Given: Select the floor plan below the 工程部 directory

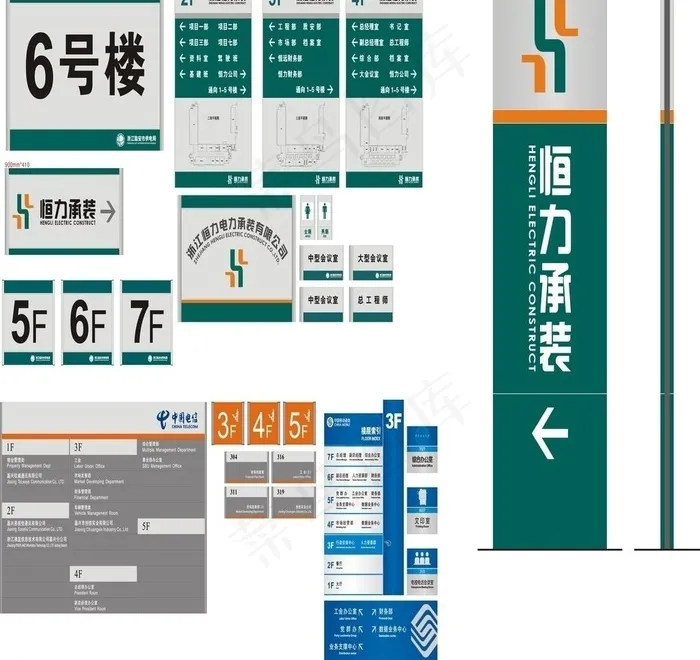Looking at the screenshot, I should pyautogui.click(x=300, y=135).
